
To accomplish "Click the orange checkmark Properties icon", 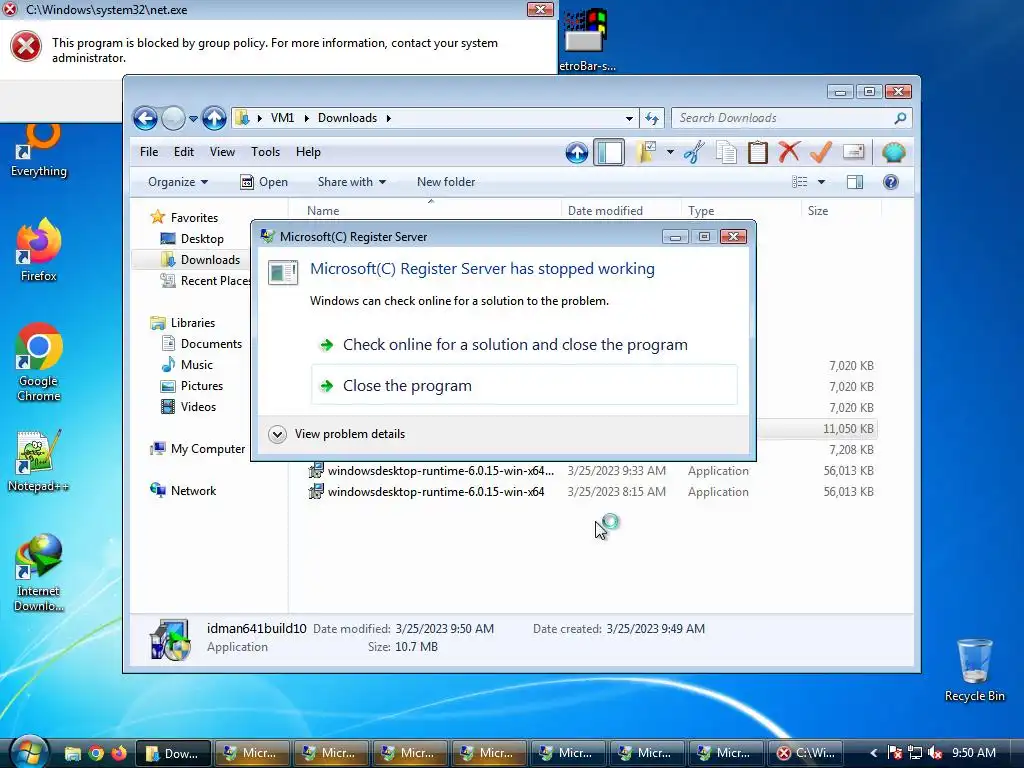I will (x=821, y=153).
